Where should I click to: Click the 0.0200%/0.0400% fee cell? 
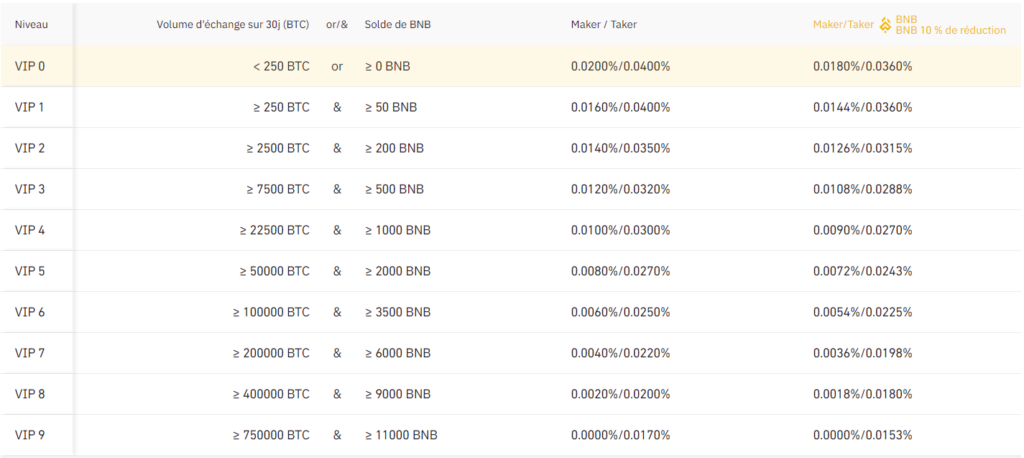pos(620,66)
